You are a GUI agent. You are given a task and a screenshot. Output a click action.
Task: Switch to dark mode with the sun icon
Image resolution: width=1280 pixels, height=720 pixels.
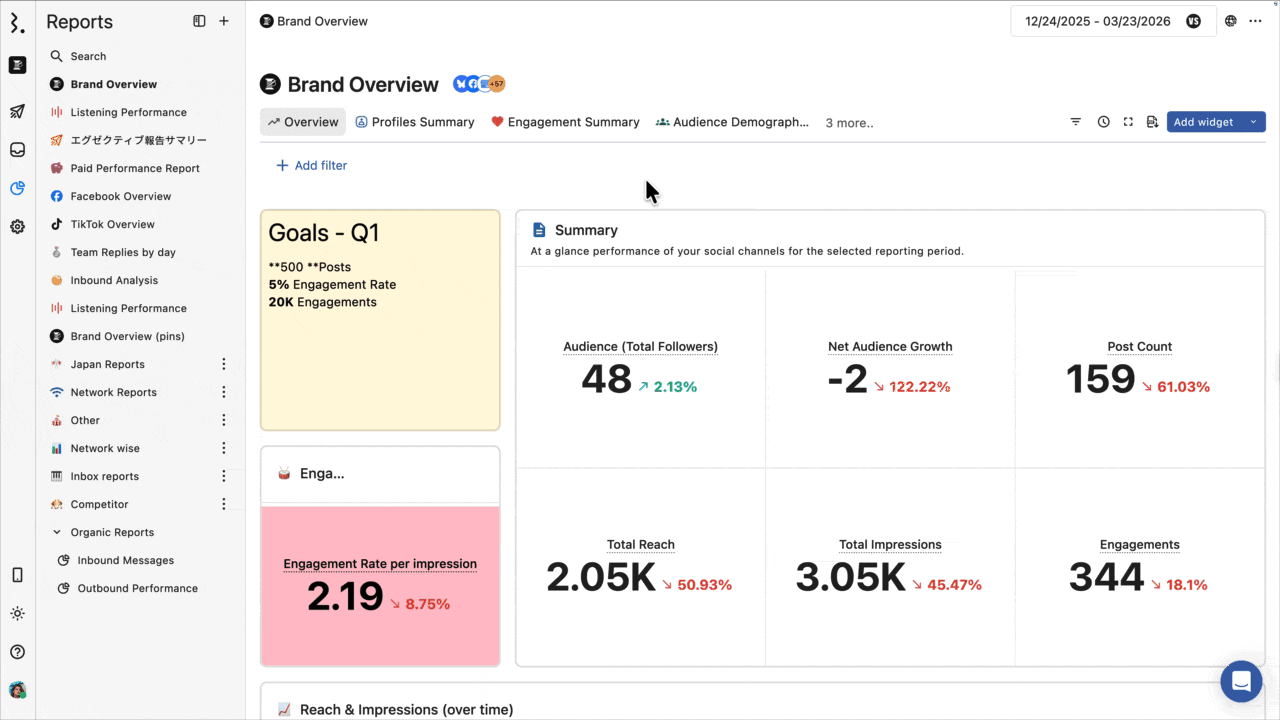pos(16,613)
